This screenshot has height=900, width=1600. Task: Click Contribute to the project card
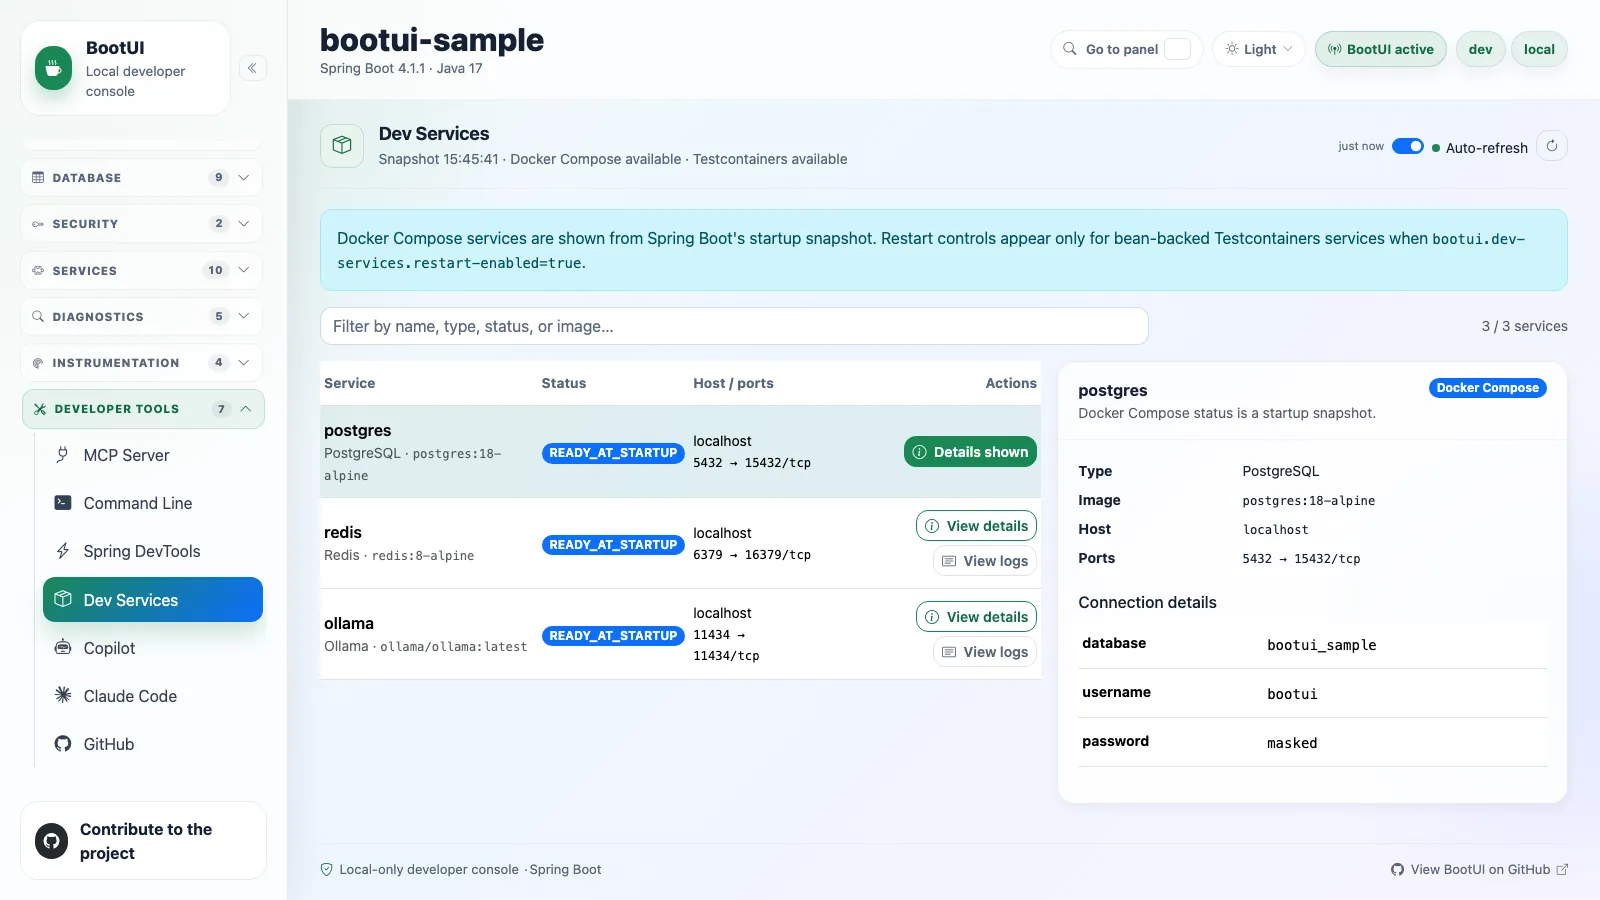click(x=143, y=841)
